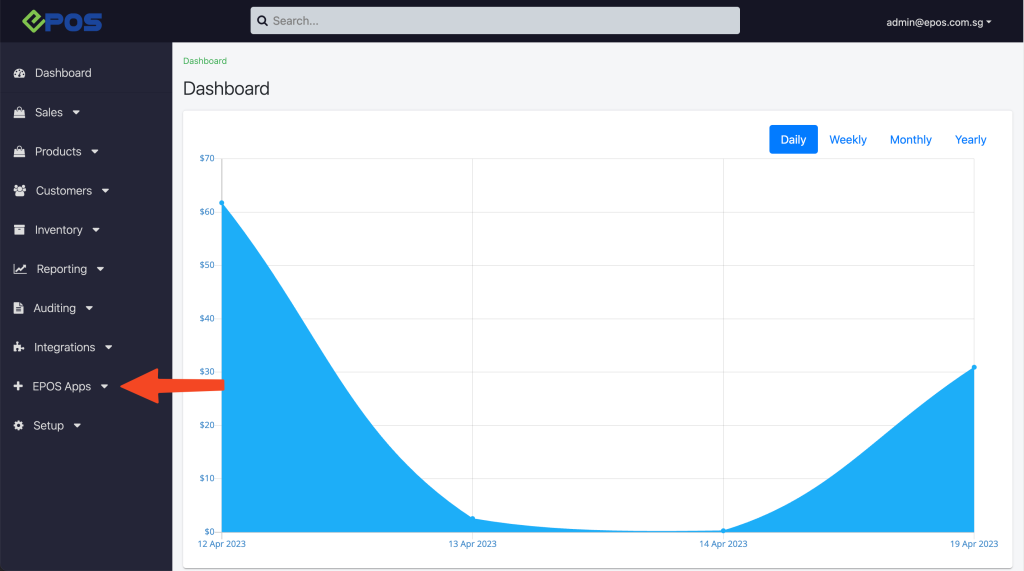This screenshot has height=571, width=1024.
Task: Click the EPOS logo
Action: tap(62, 22)
